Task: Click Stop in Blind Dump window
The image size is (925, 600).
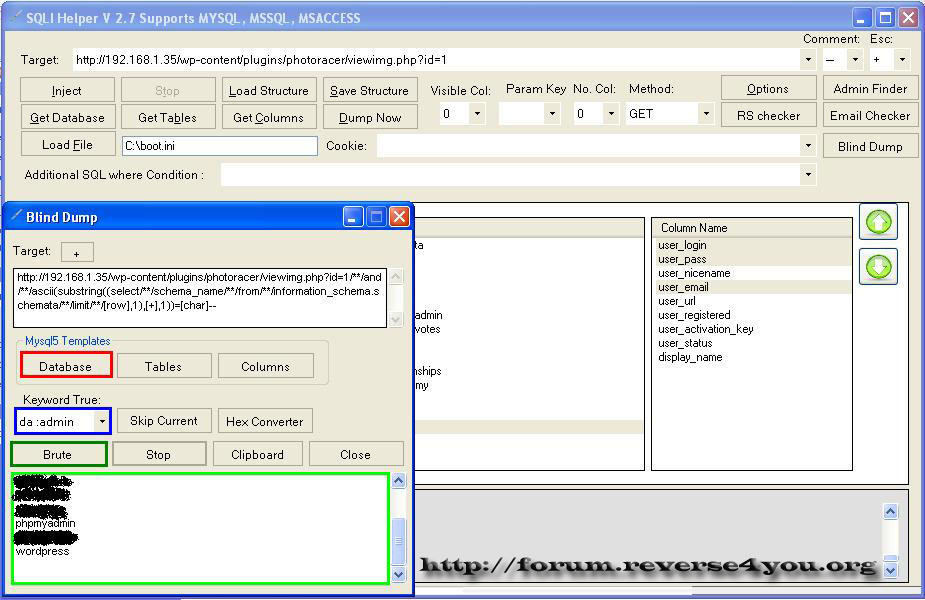Action: [159, 454]
